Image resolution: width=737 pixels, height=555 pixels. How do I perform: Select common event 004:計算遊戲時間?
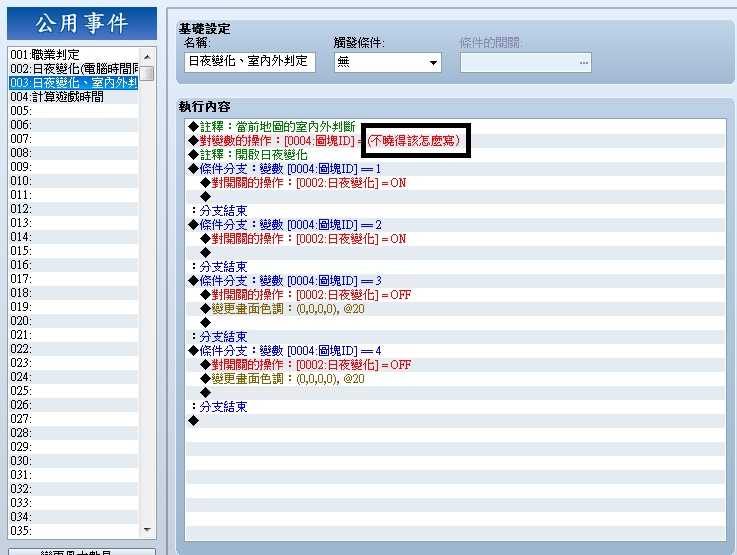(74, 97)
